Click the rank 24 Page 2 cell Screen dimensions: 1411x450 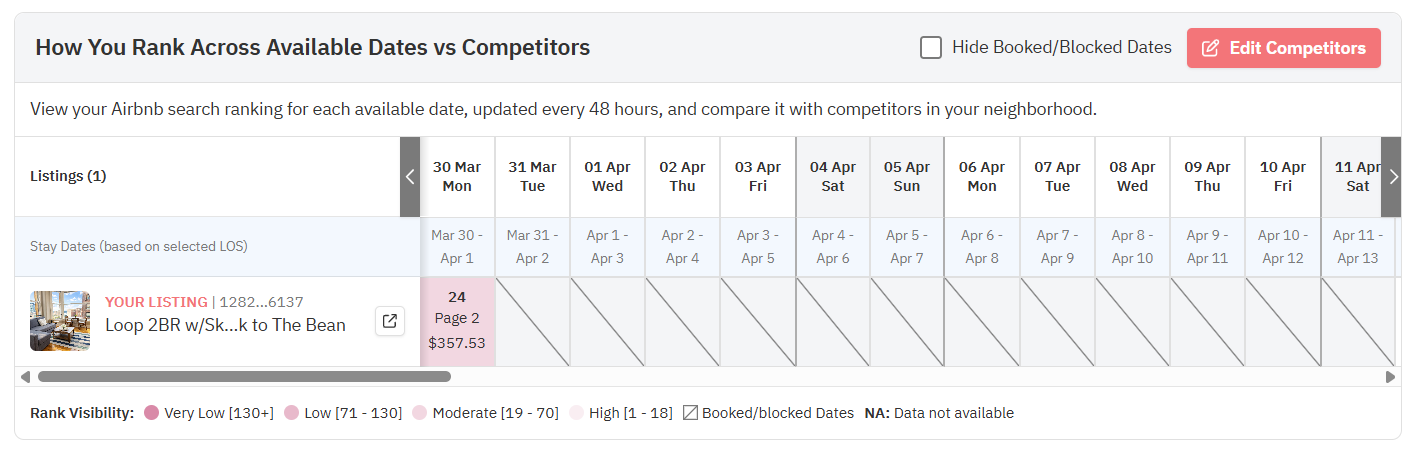click(x=457, y=321)
